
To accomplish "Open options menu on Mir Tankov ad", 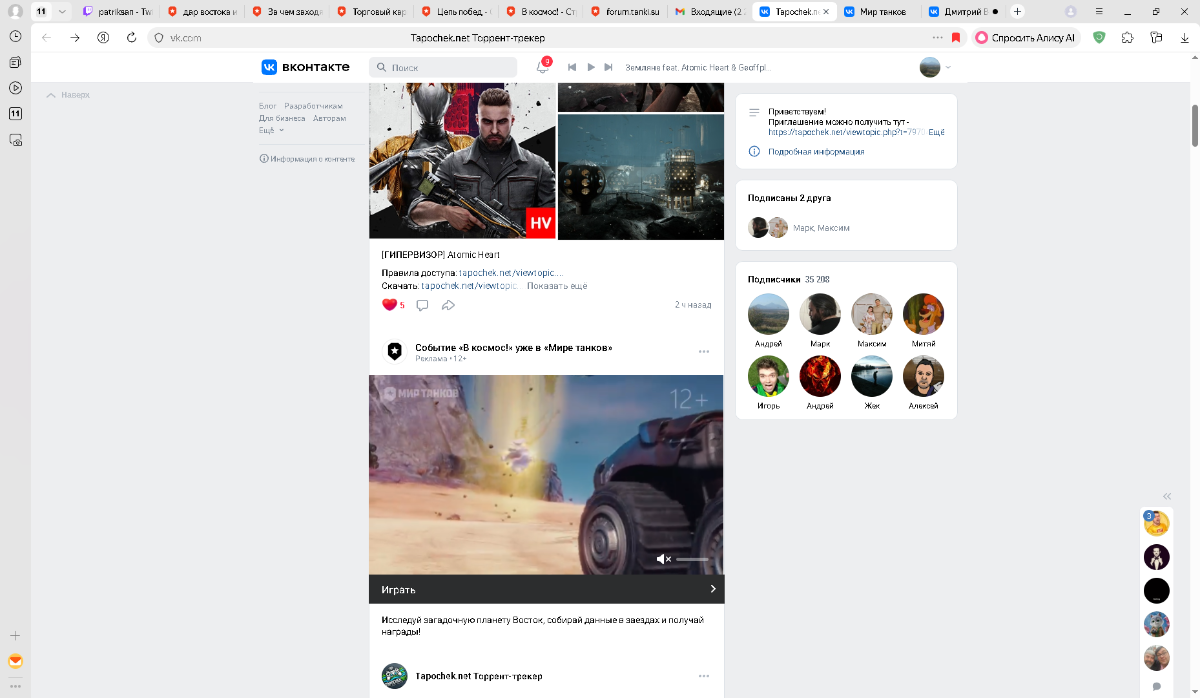I will [704, 351].
